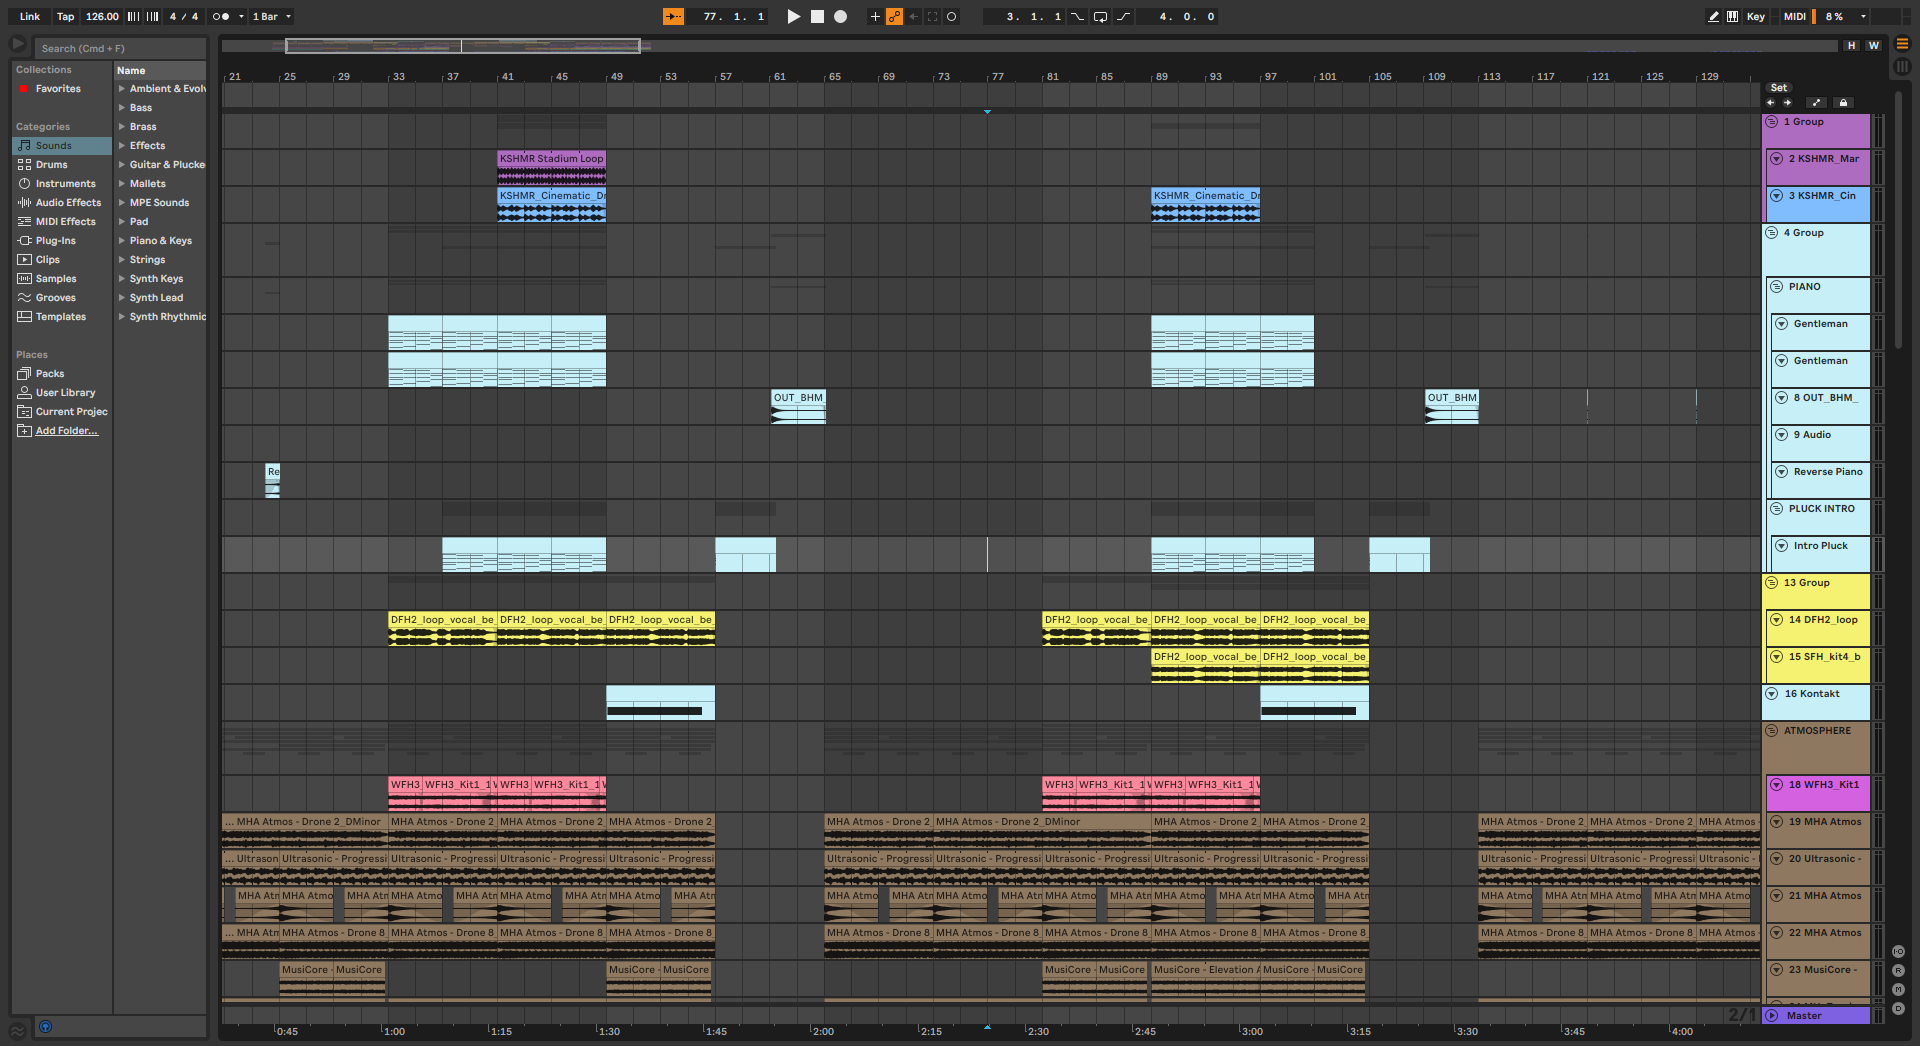Open the 1 Bar quantization dropdown
The width and height of the screenshot is (1920, 1046).
(x=272, y=16)
